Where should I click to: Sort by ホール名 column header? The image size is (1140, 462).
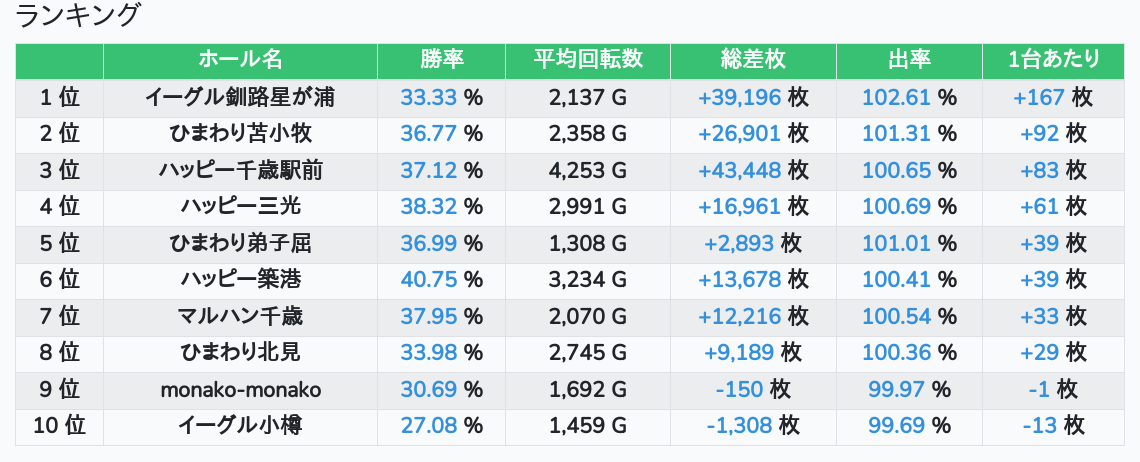[x=241, y=60]
